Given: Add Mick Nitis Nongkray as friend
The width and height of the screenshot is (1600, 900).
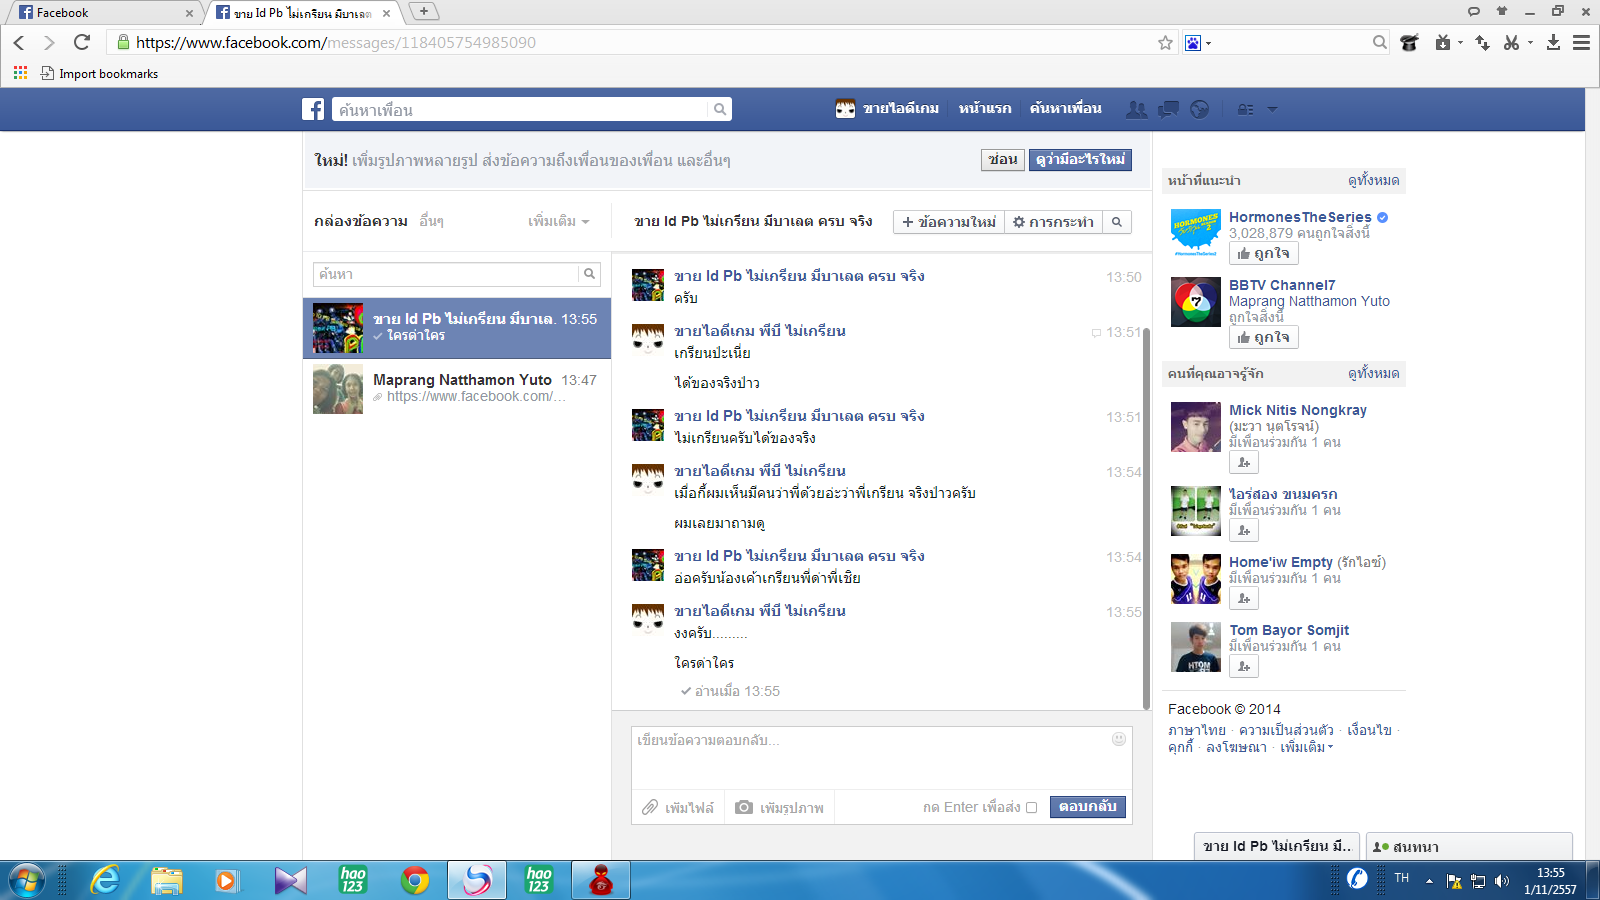Looking at the screenshot, I should (x=1244, y=462).
